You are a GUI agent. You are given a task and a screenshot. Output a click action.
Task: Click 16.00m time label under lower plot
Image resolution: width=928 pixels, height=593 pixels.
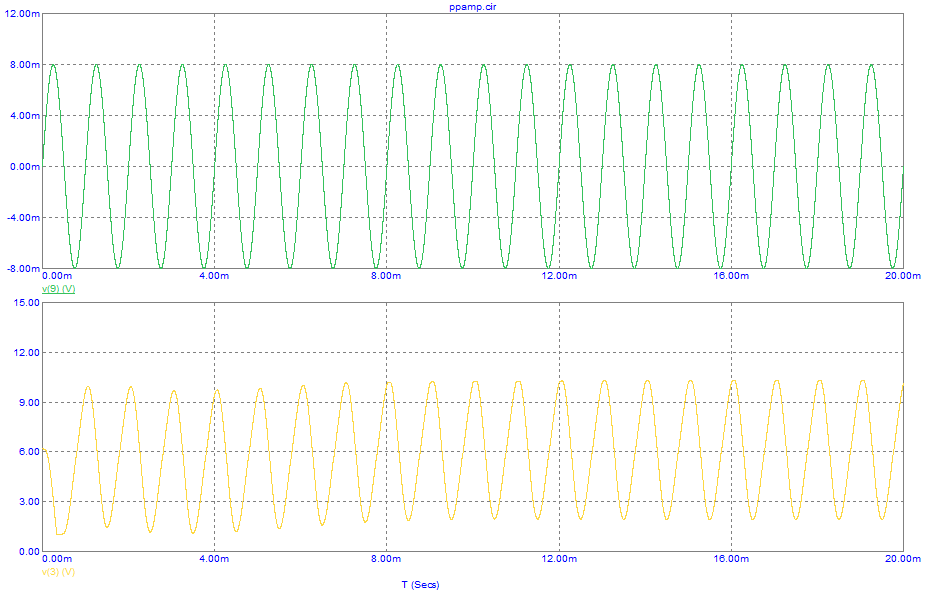pyautogui.click(x=731, y=559)
